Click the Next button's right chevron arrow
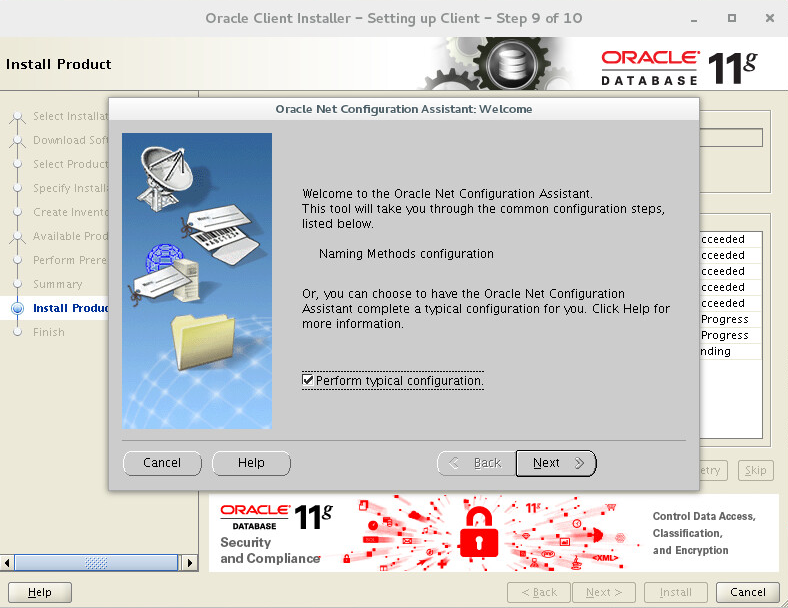The width and height of the screenshot is (788, 608). pyautogui.click(x=579, y=463)
